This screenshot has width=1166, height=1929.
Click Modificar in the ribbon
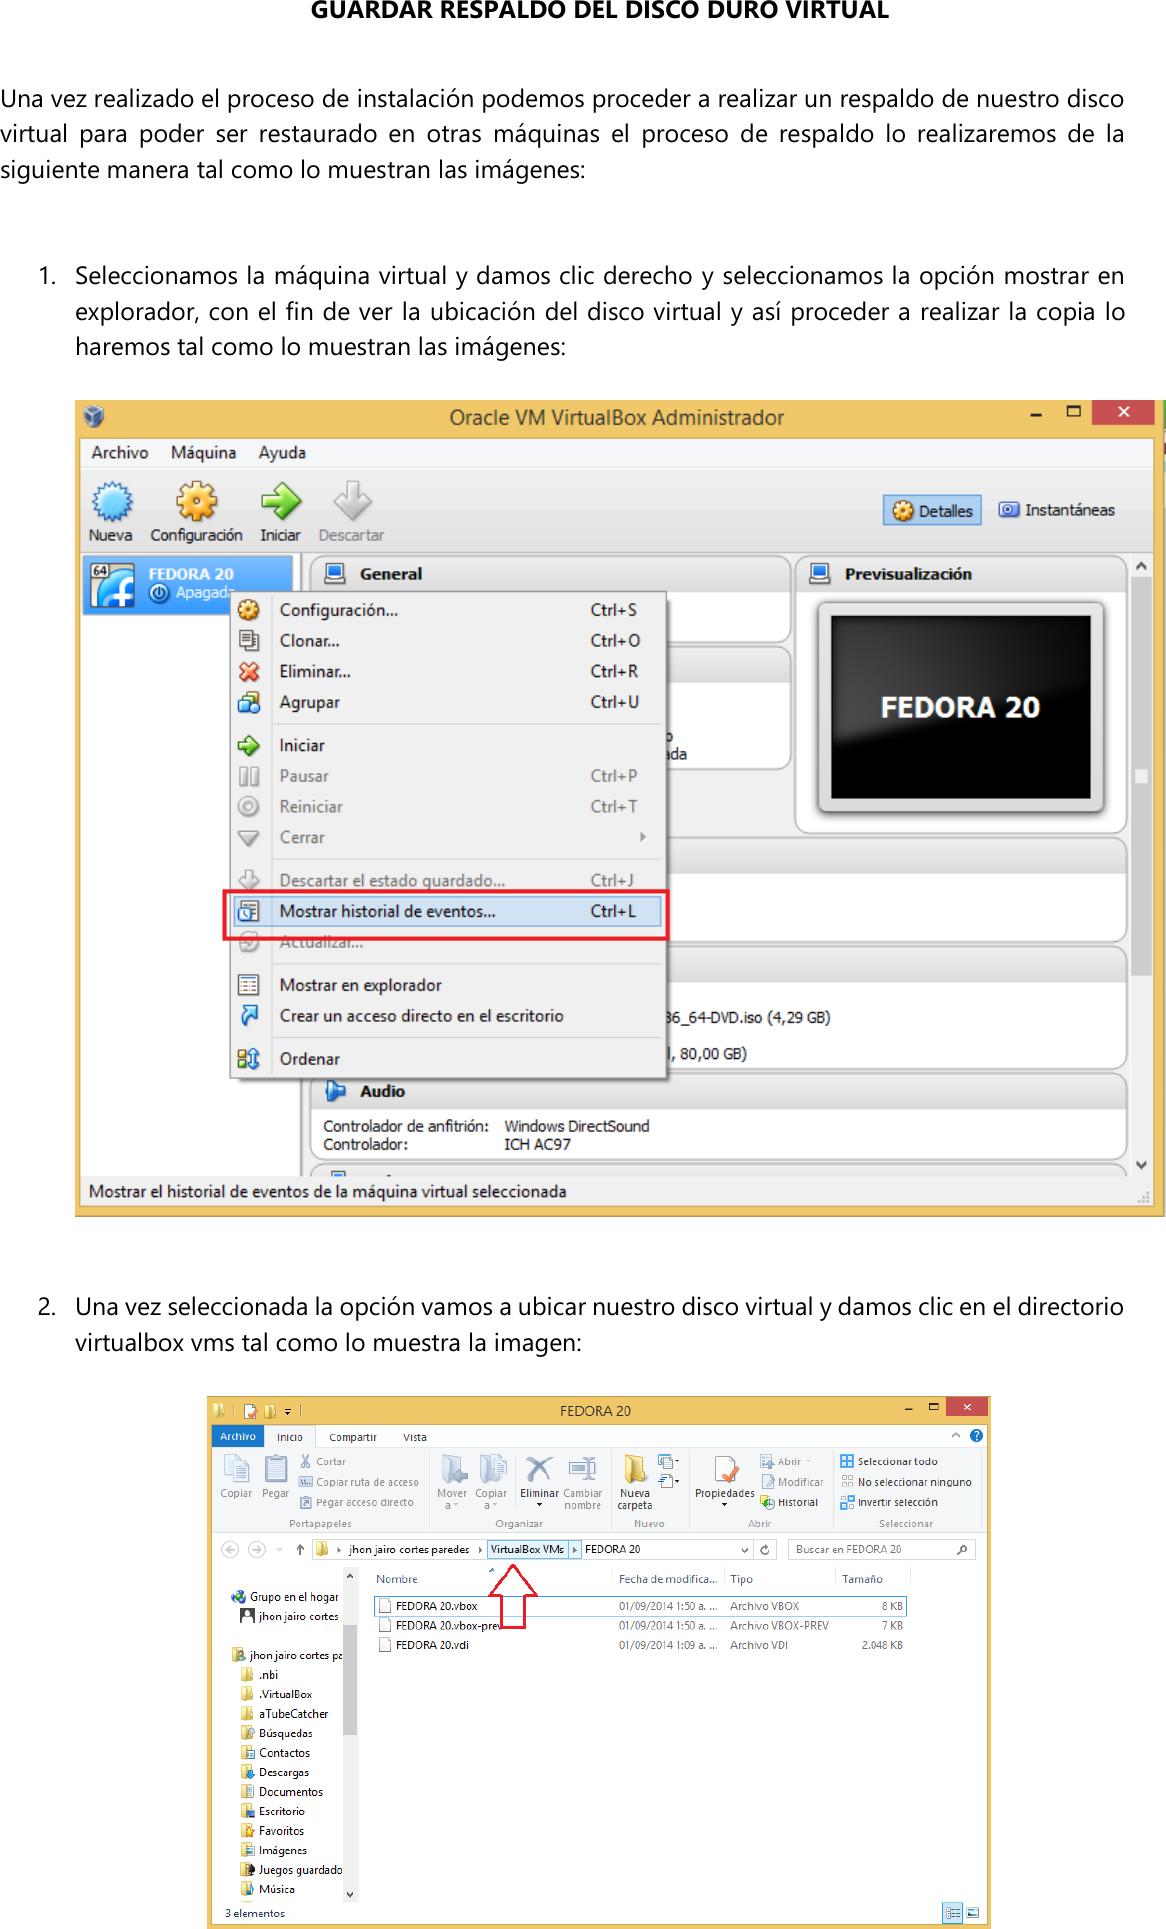pos(792,1483)
